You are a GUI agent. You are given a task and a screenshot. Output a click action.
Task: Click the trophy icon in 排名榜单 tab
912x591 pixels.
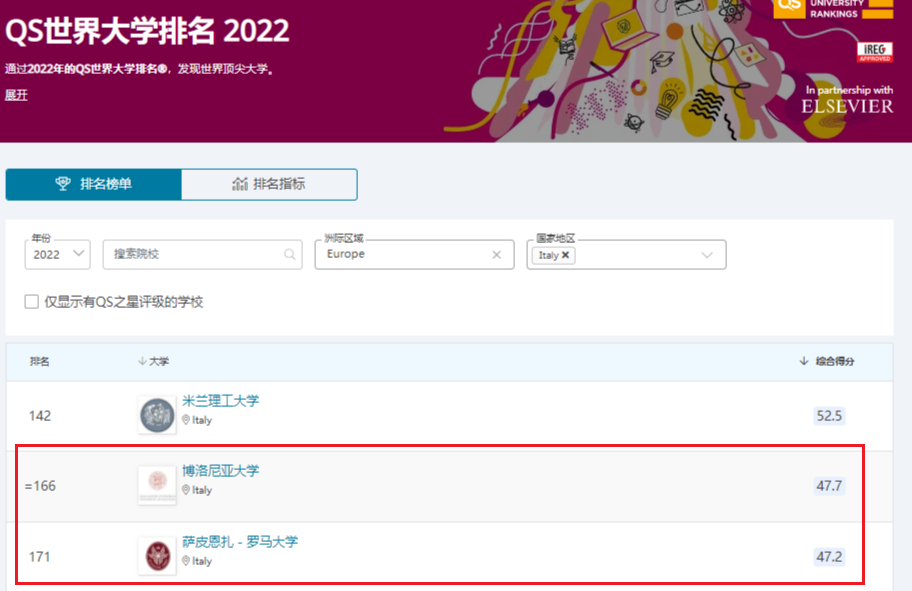63,184
